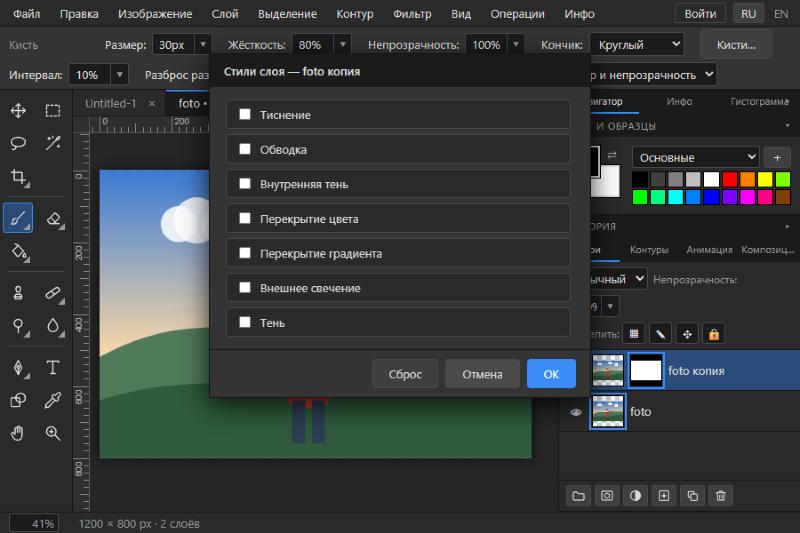Select the Clone Stamp tool

coord(18,293)
